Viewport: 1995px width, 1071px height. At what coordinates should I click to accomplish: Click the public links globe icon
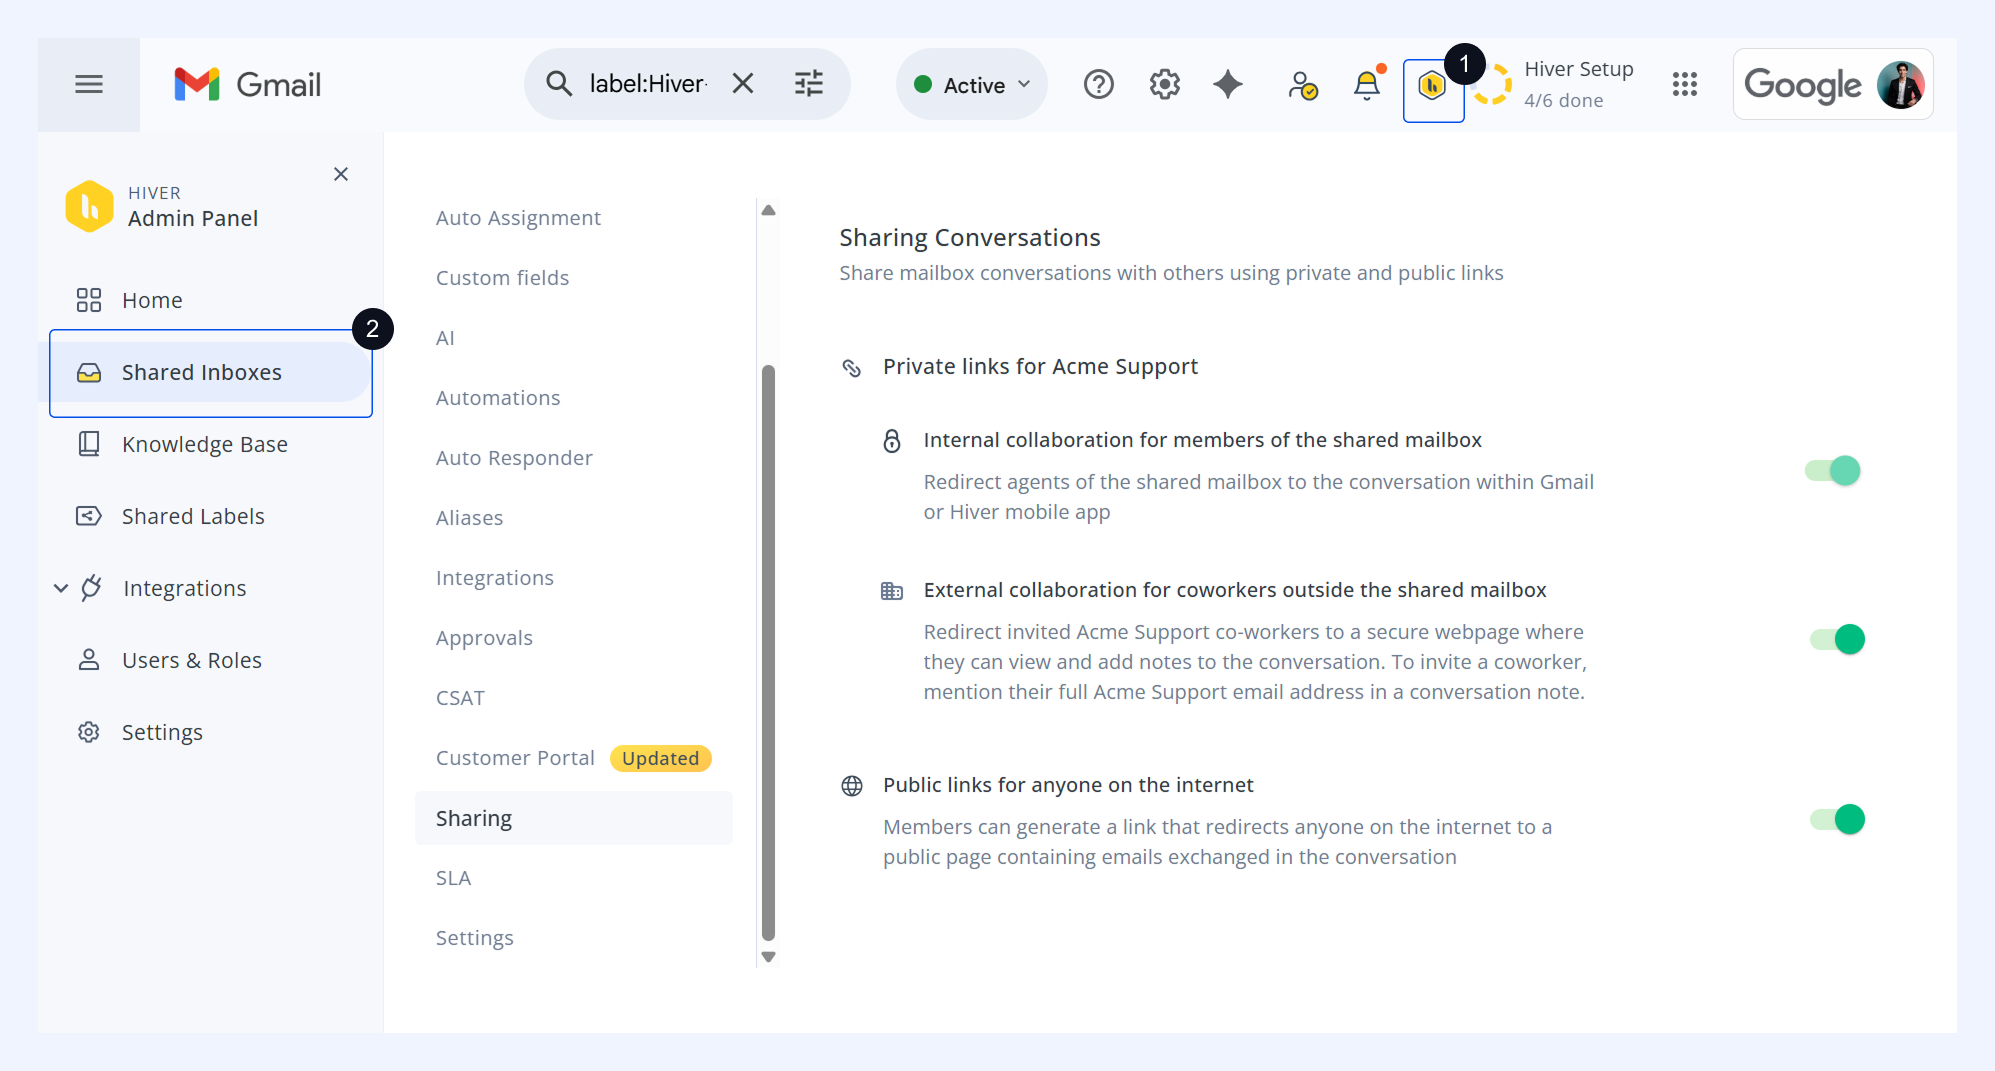(x=852, y=786)
